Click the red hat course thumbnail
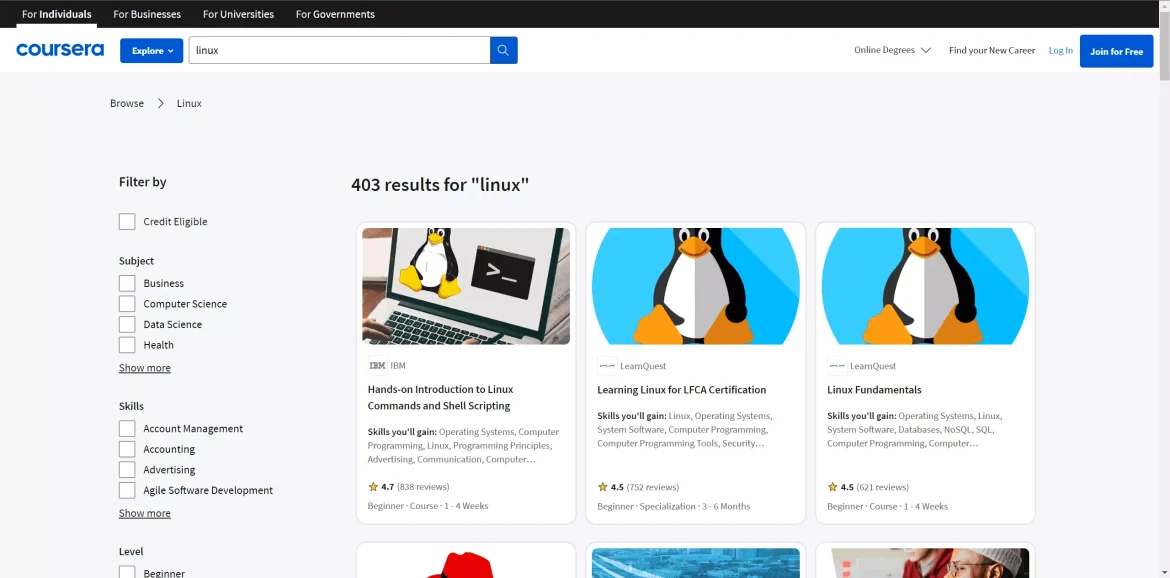 tap(466, 563)
